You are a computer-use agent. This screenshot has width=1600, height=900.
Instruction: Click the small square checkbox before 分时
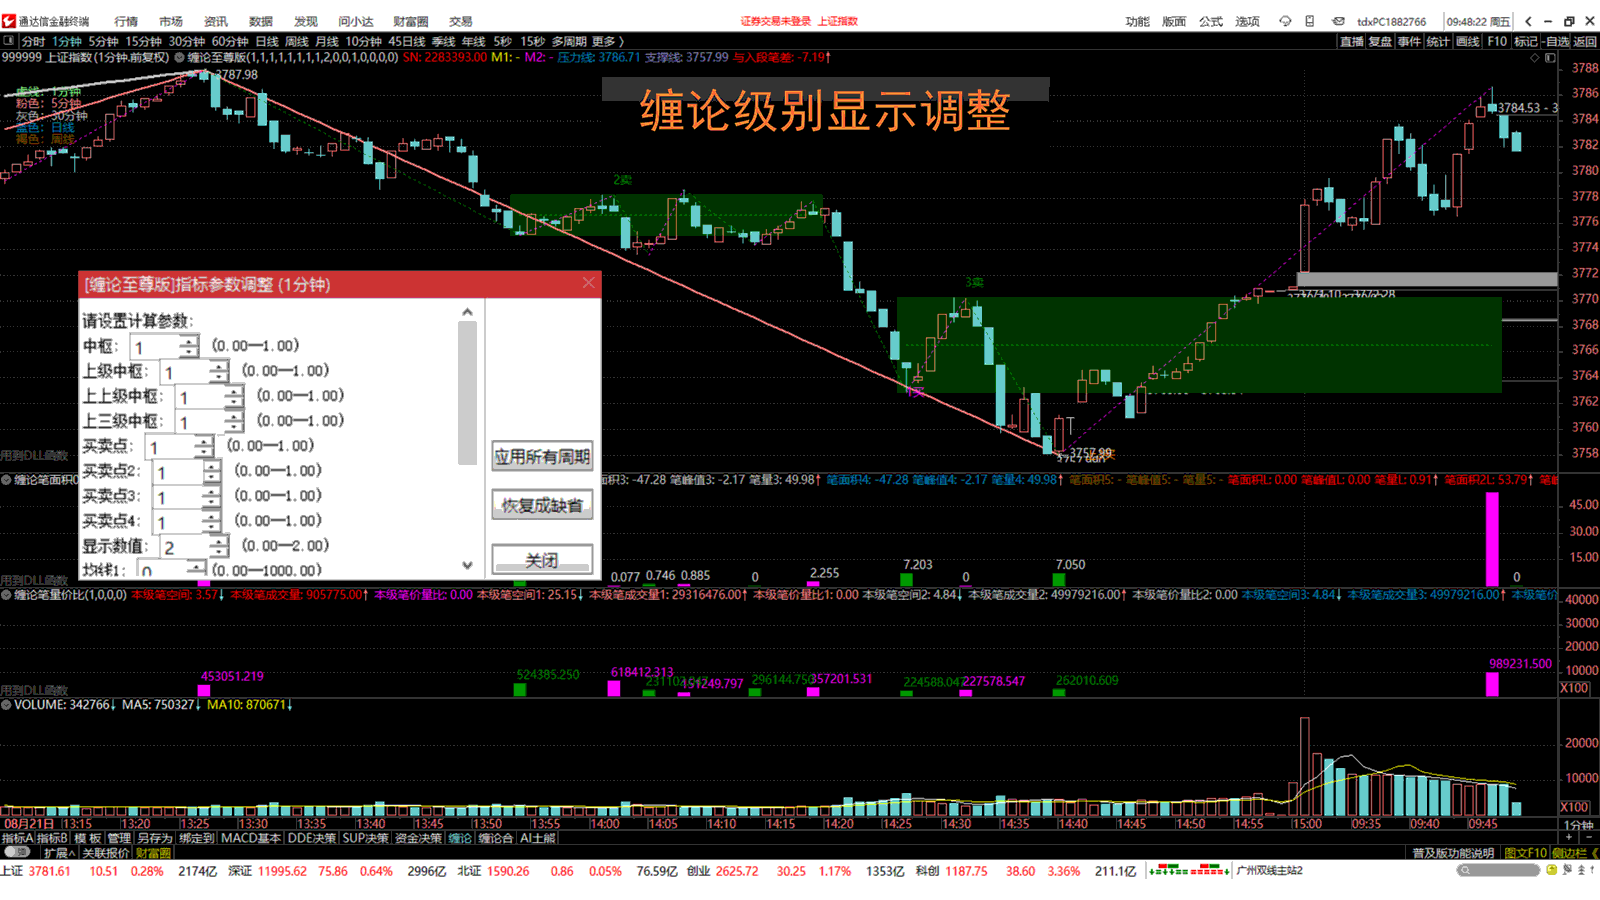pos(9,41)
